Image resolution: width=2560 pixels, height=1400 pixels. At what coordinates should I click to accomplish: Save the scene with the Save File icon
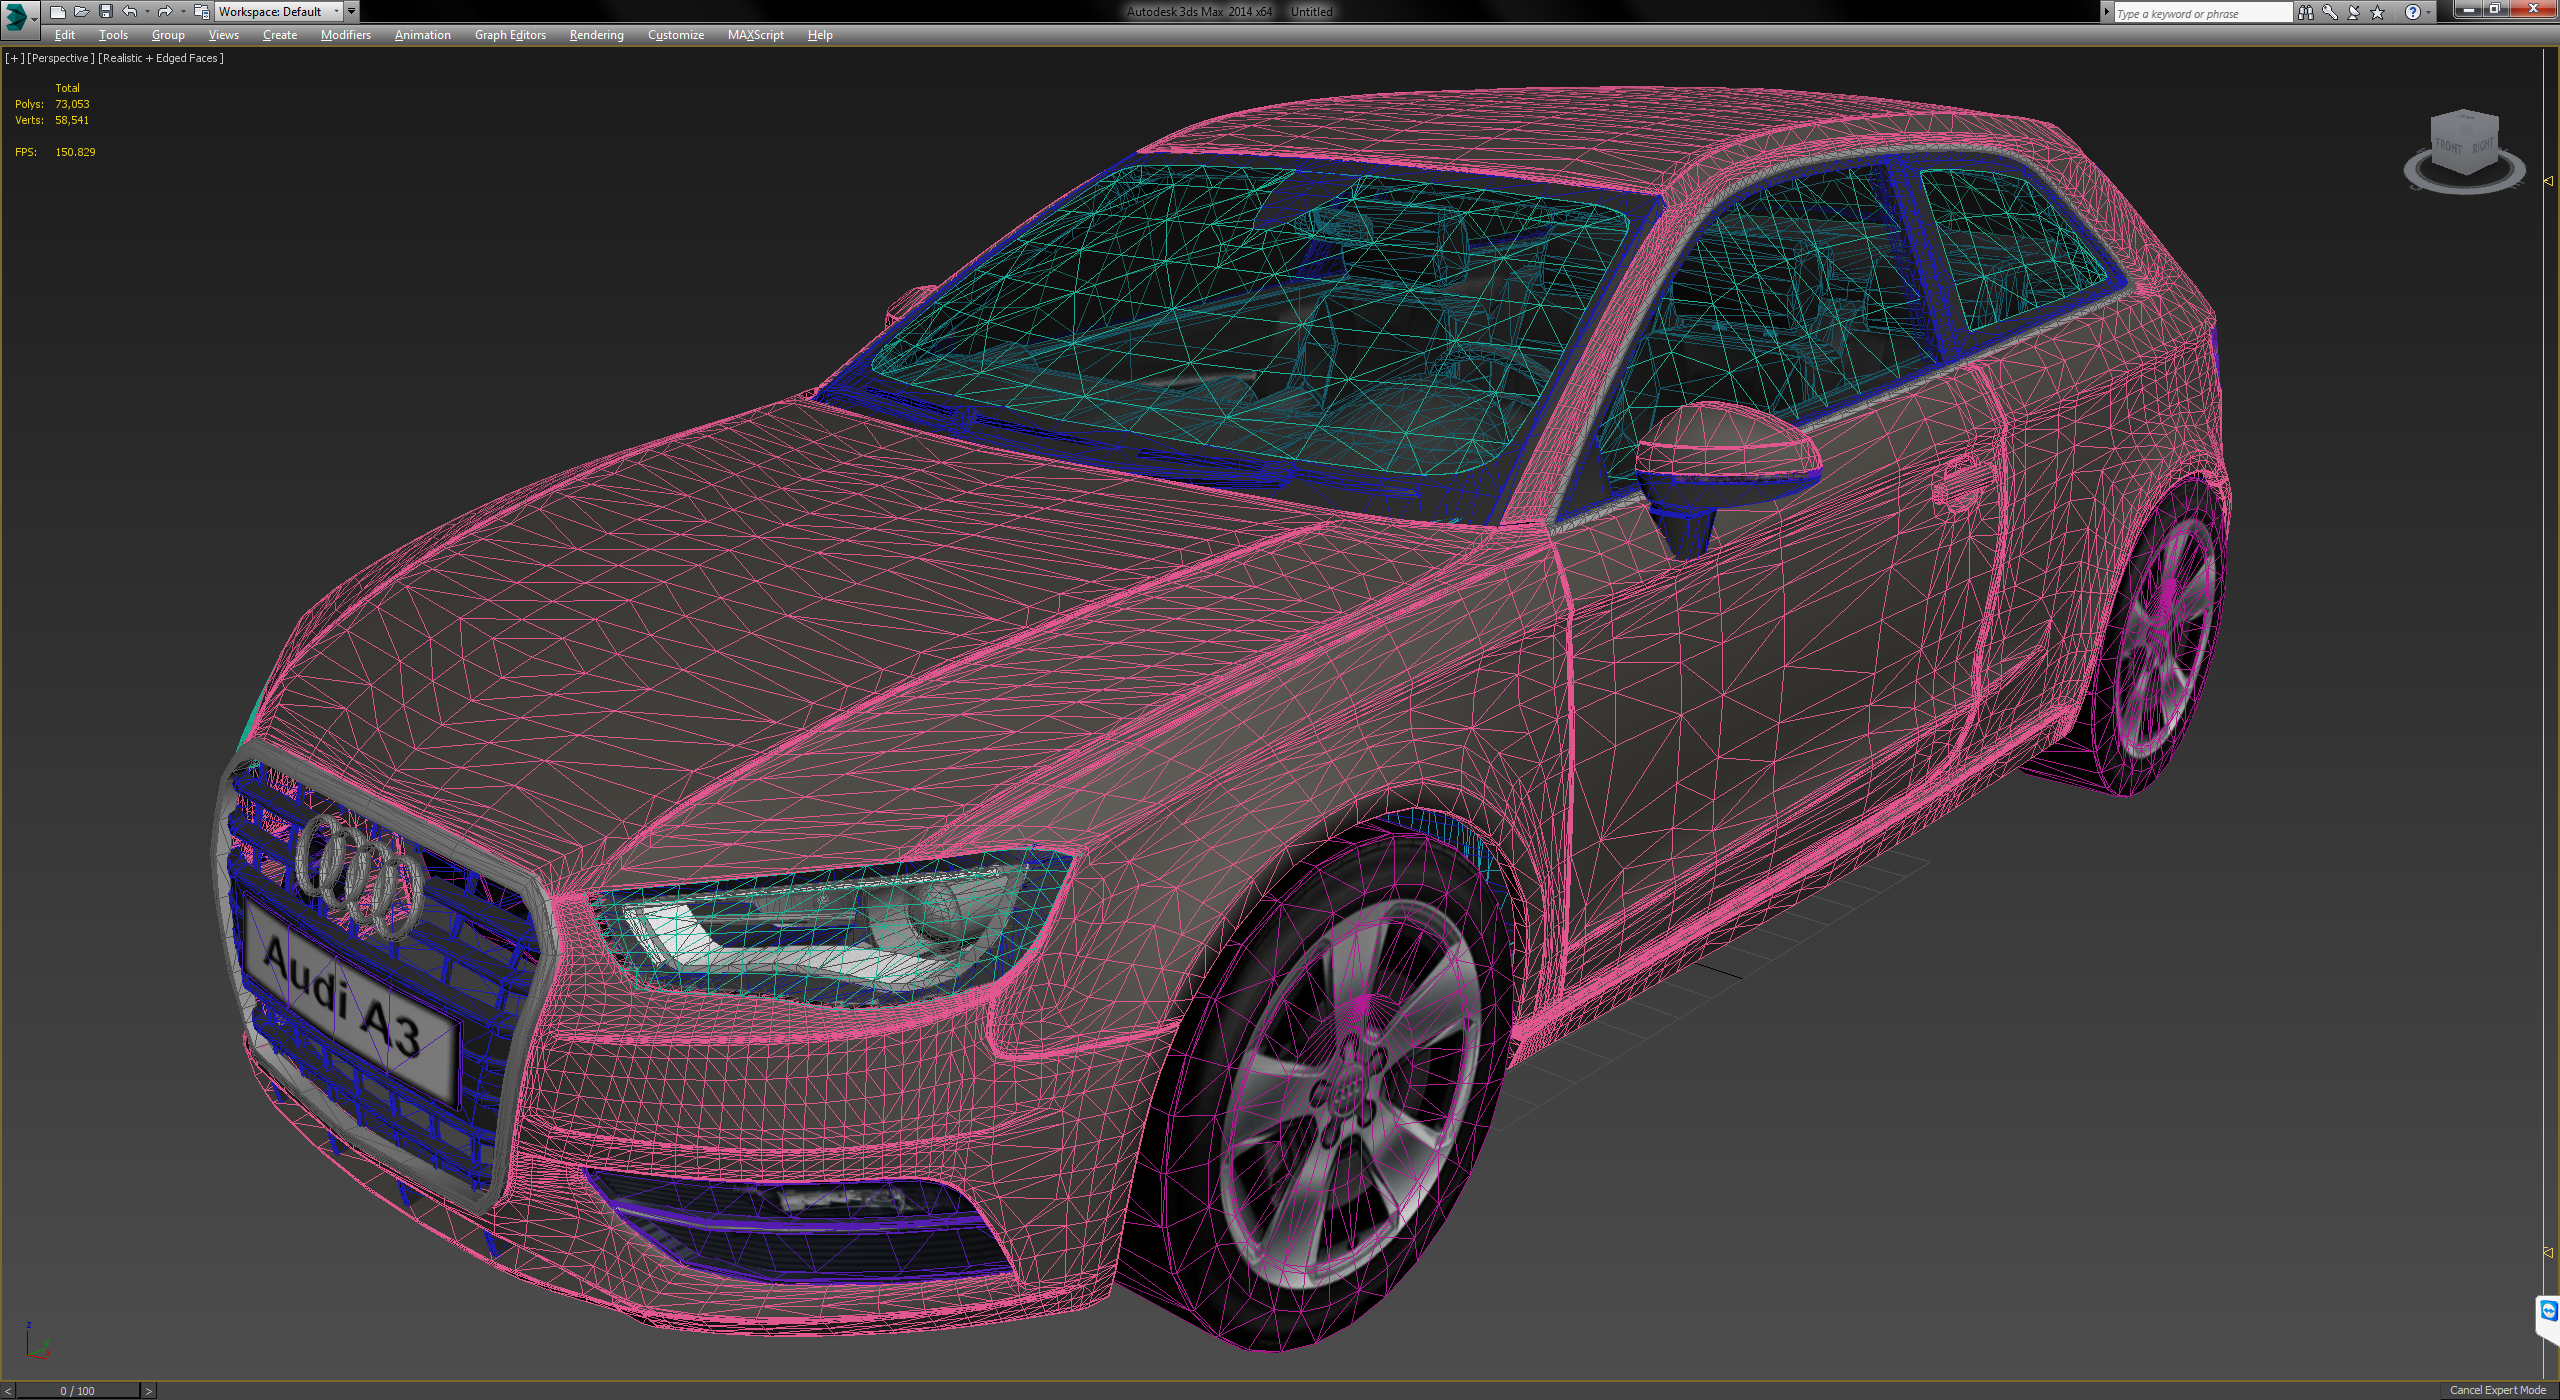[x=106, y=12]
